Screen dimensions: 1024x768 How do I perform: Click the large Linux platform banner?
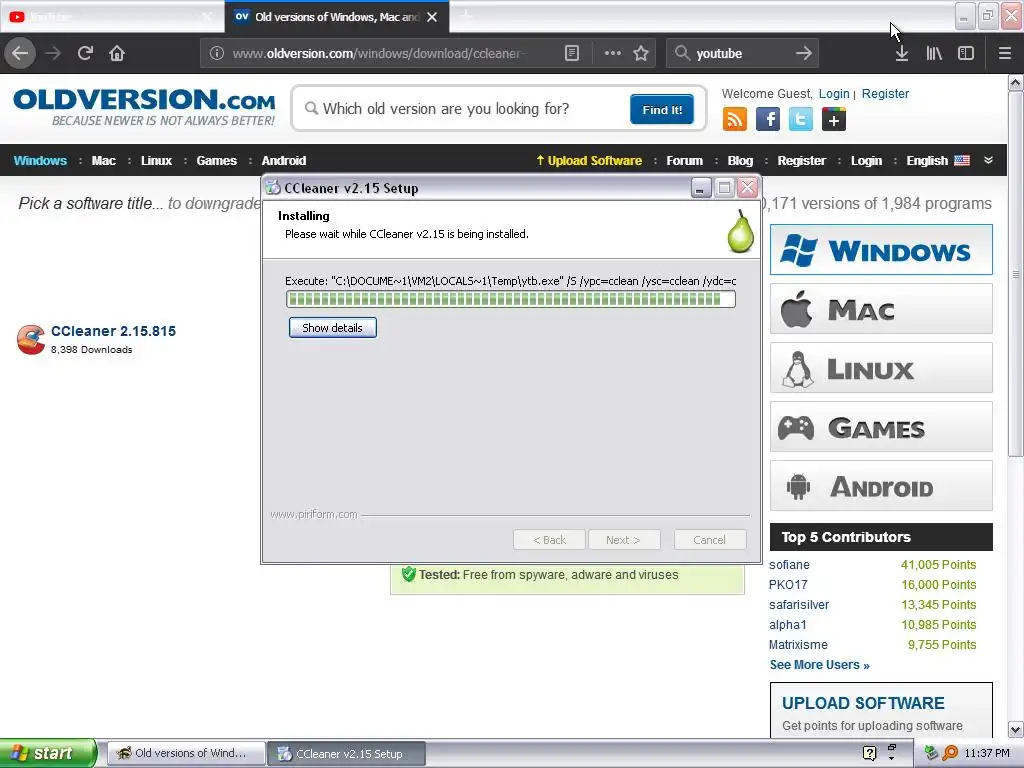coord(881,368)
